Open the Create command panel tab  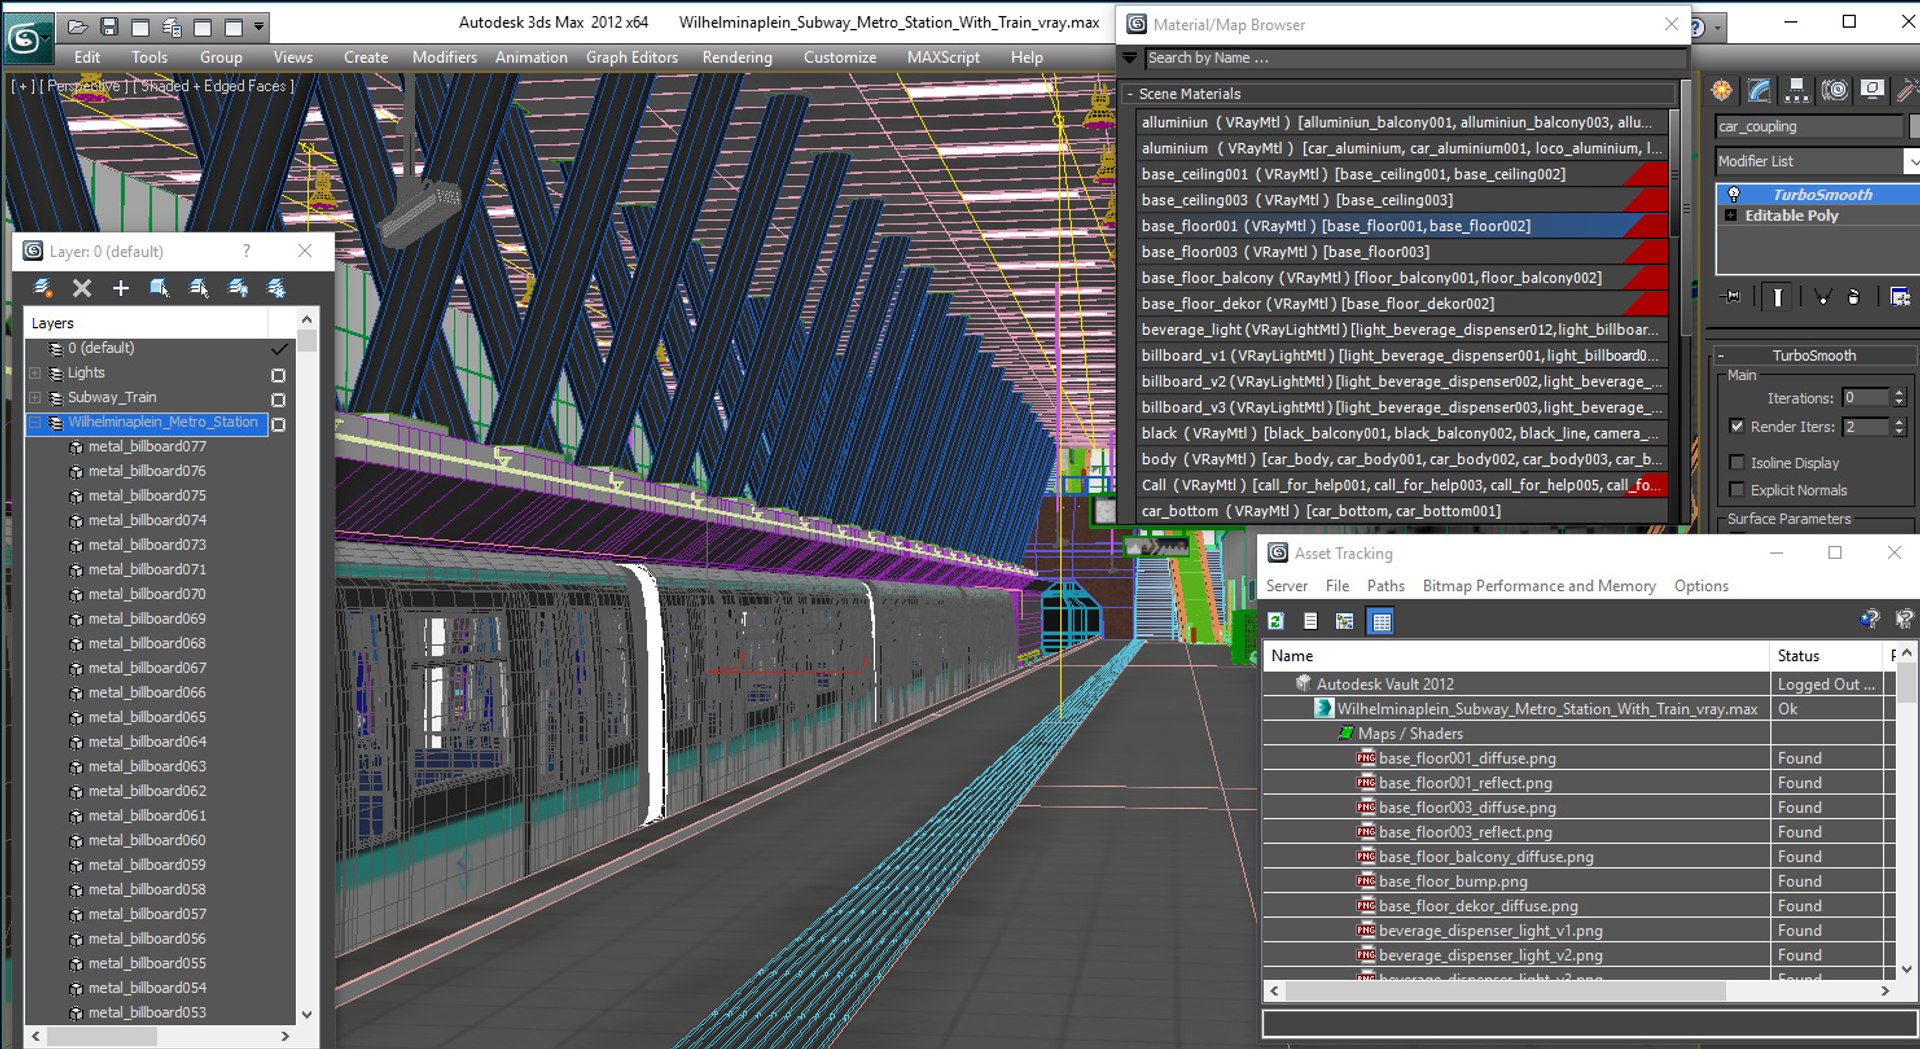(1722, 91)
